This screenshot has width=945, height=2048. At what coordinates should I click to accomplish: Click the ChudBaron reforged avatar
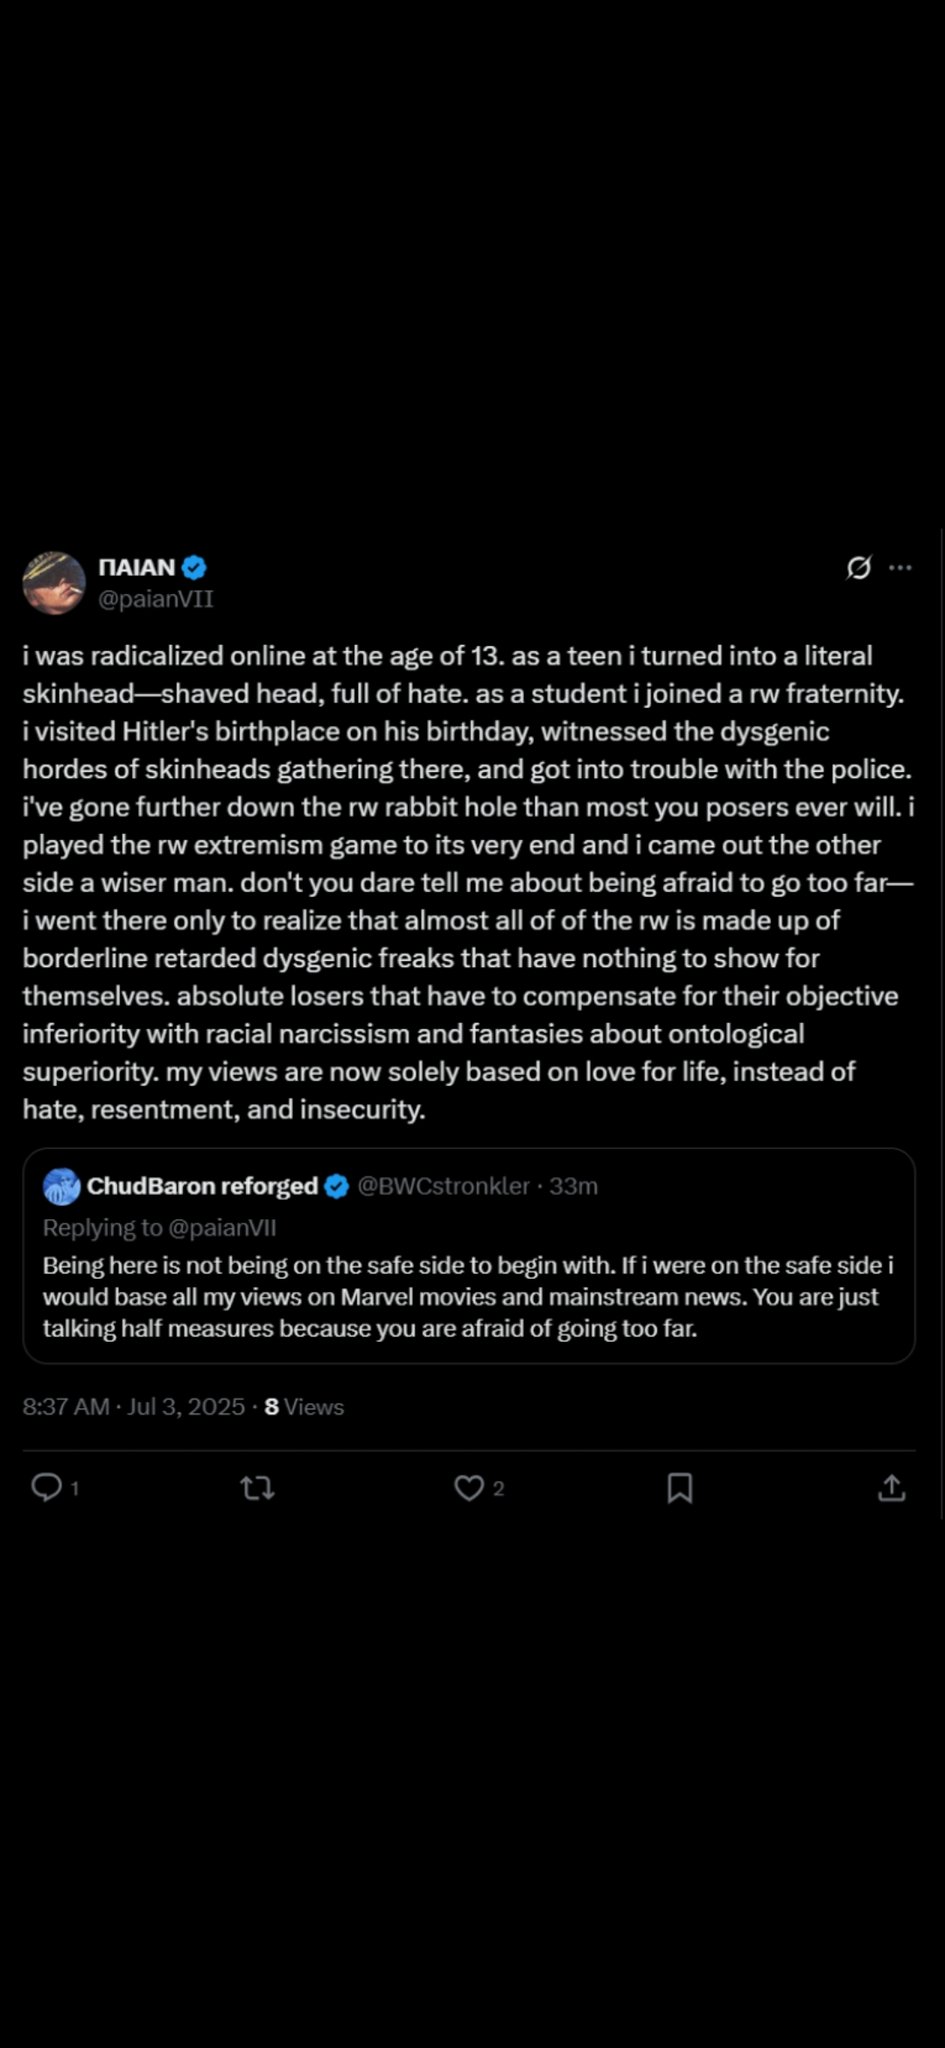62,1186
